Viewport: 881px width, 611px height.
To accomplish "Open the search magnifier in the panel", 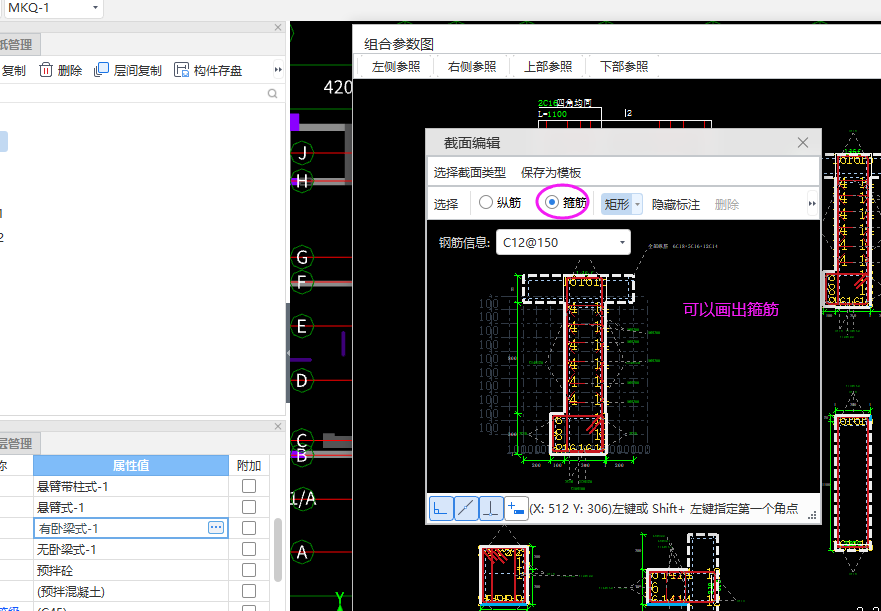I will click(270, 91).
